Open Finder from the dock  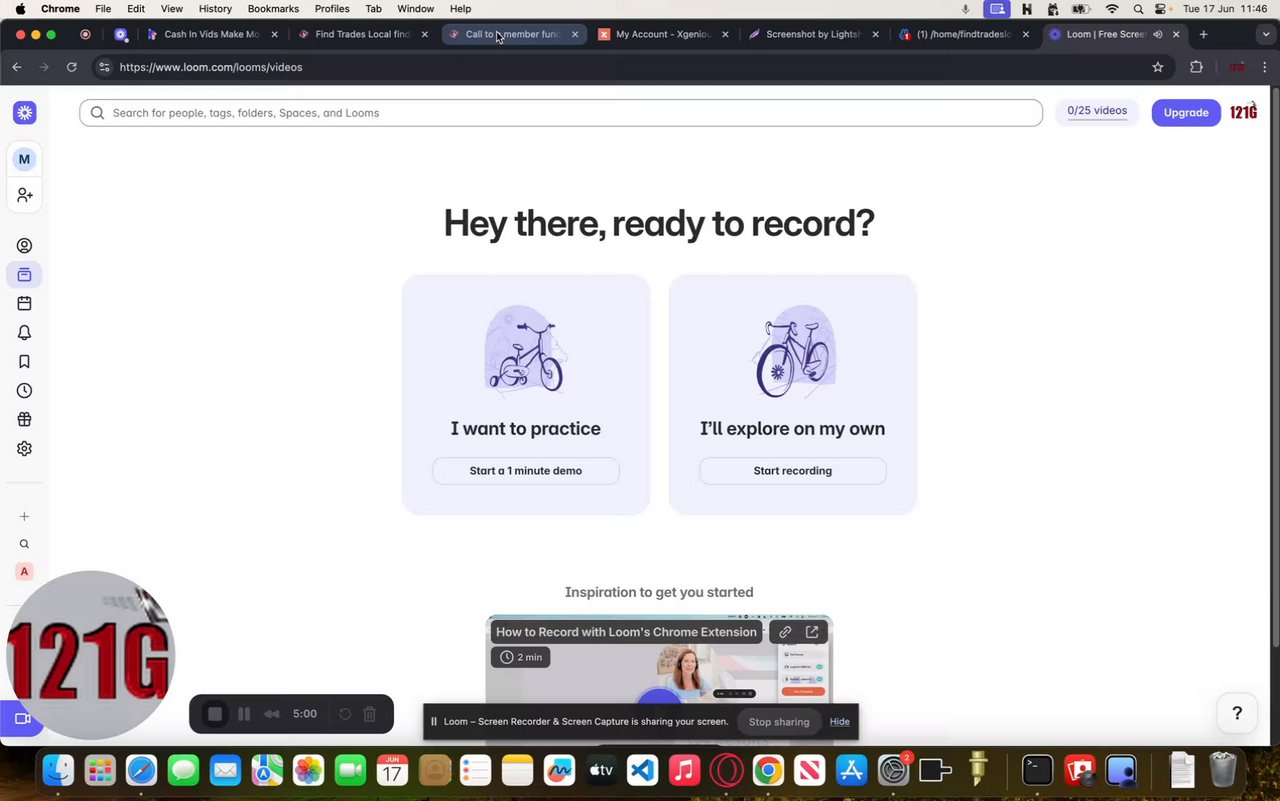pyautogui.click(x=59, y=770)
